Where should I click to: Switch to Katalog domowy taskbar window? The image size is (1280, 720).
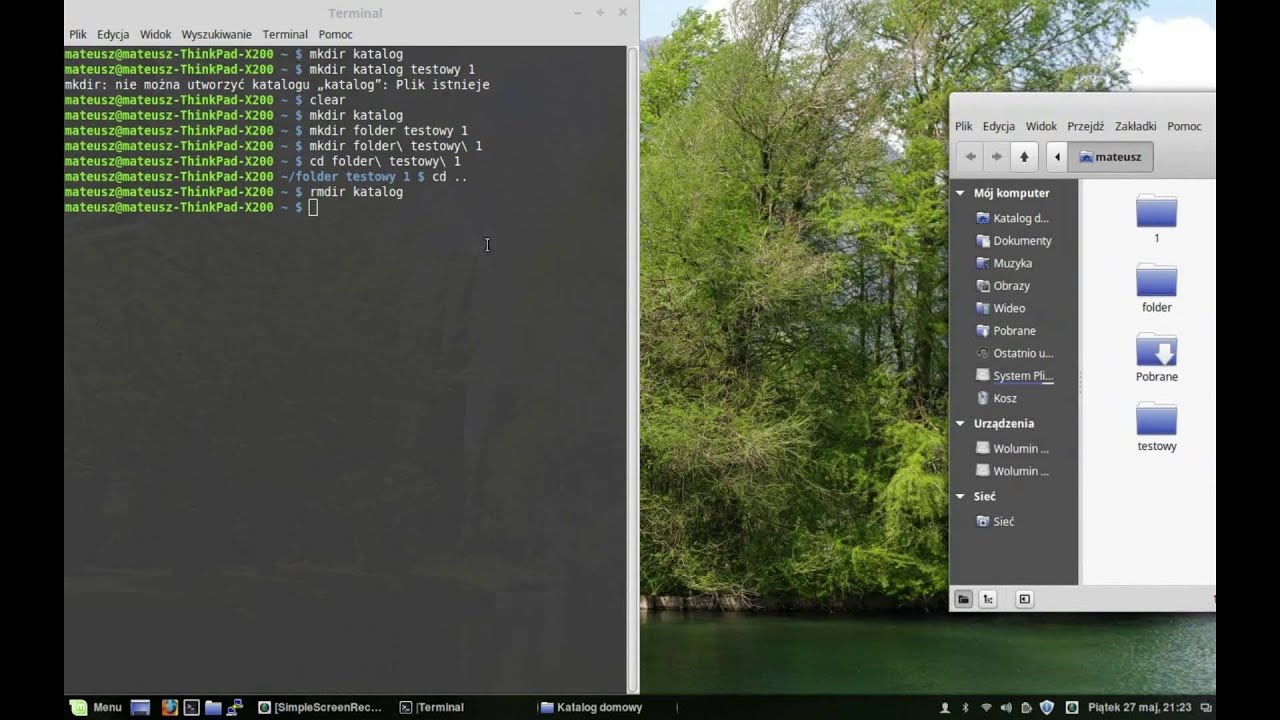click(592, 707)
